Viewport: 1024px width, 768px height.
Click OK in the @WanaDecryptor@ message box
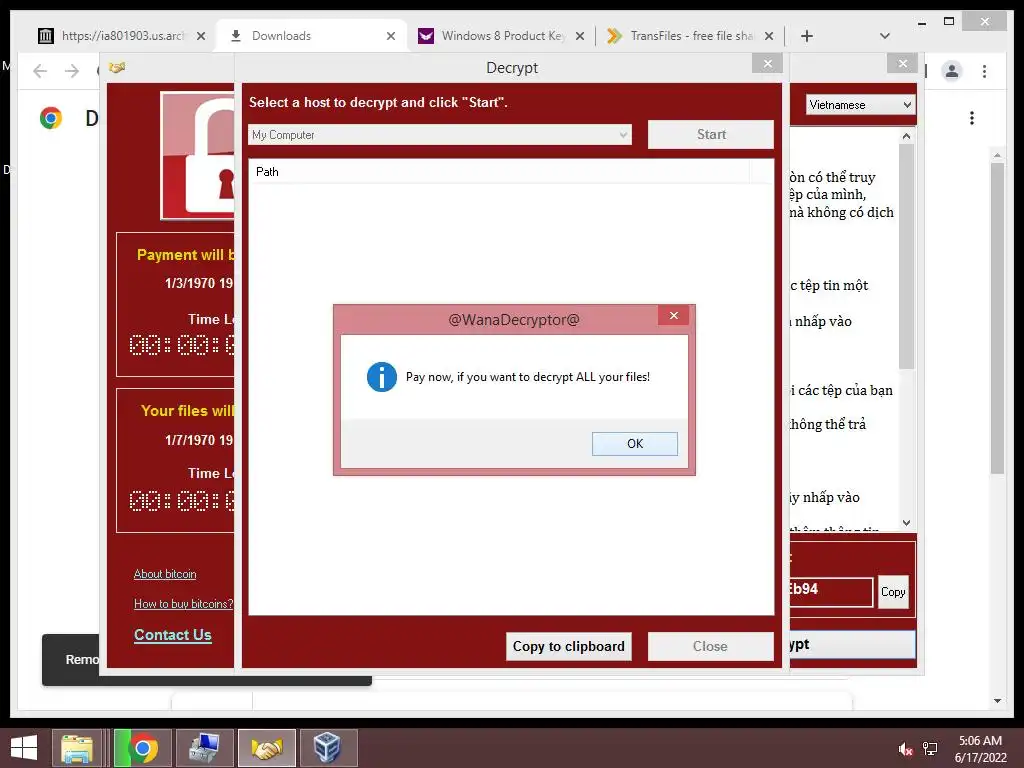coord(634,443)
